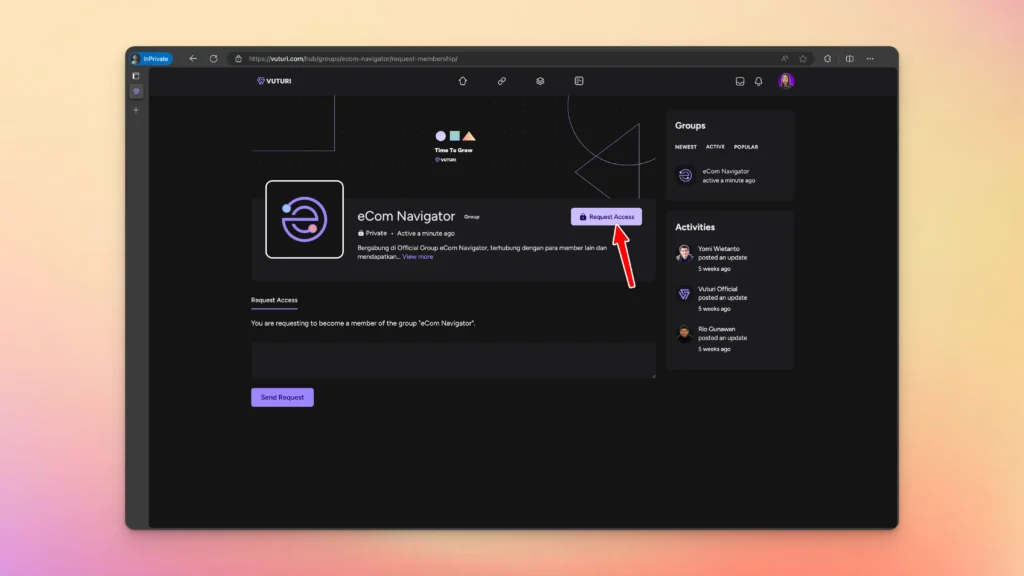Open the news feed icon in navbar
This screenshot has width=1024, height=576.
tap(579, 81)
